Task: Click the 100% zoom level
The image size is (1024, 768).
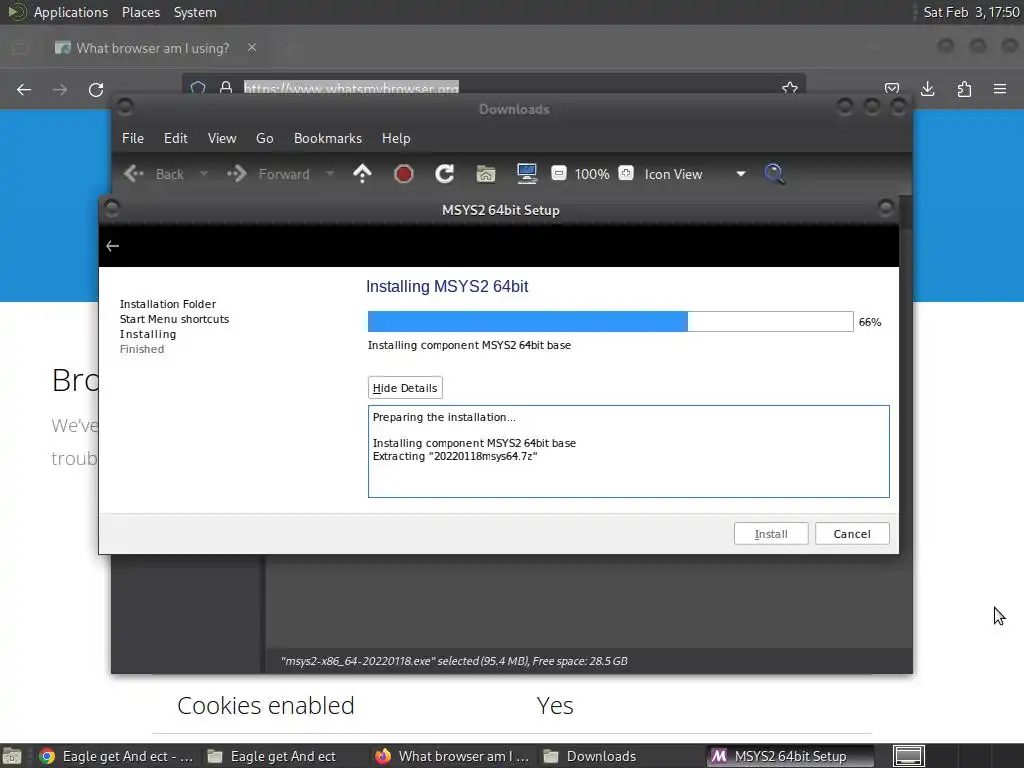Action: pyautogui.click(x=592, y=174)
